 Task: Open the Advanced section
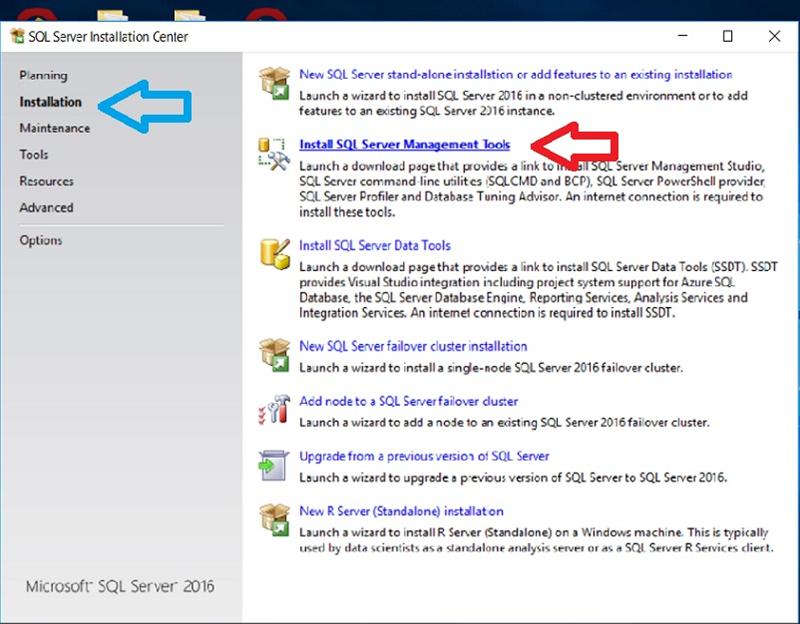point(46,207)
